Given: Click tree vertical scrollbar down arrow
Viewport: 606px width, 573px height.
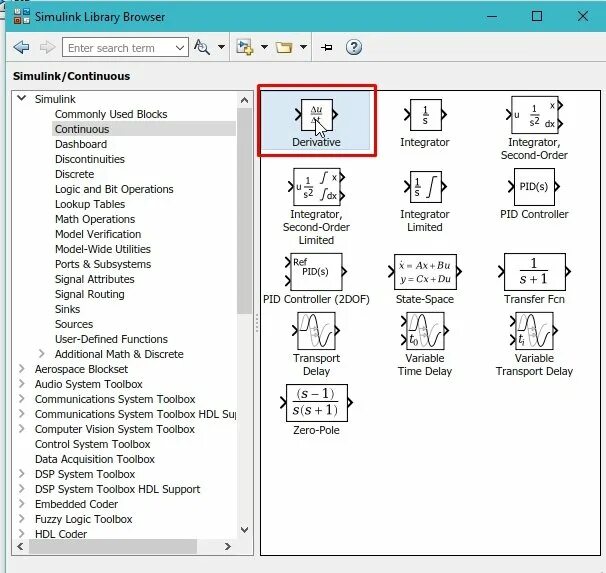Looking at the screenshot, I should tap(245, 530).
